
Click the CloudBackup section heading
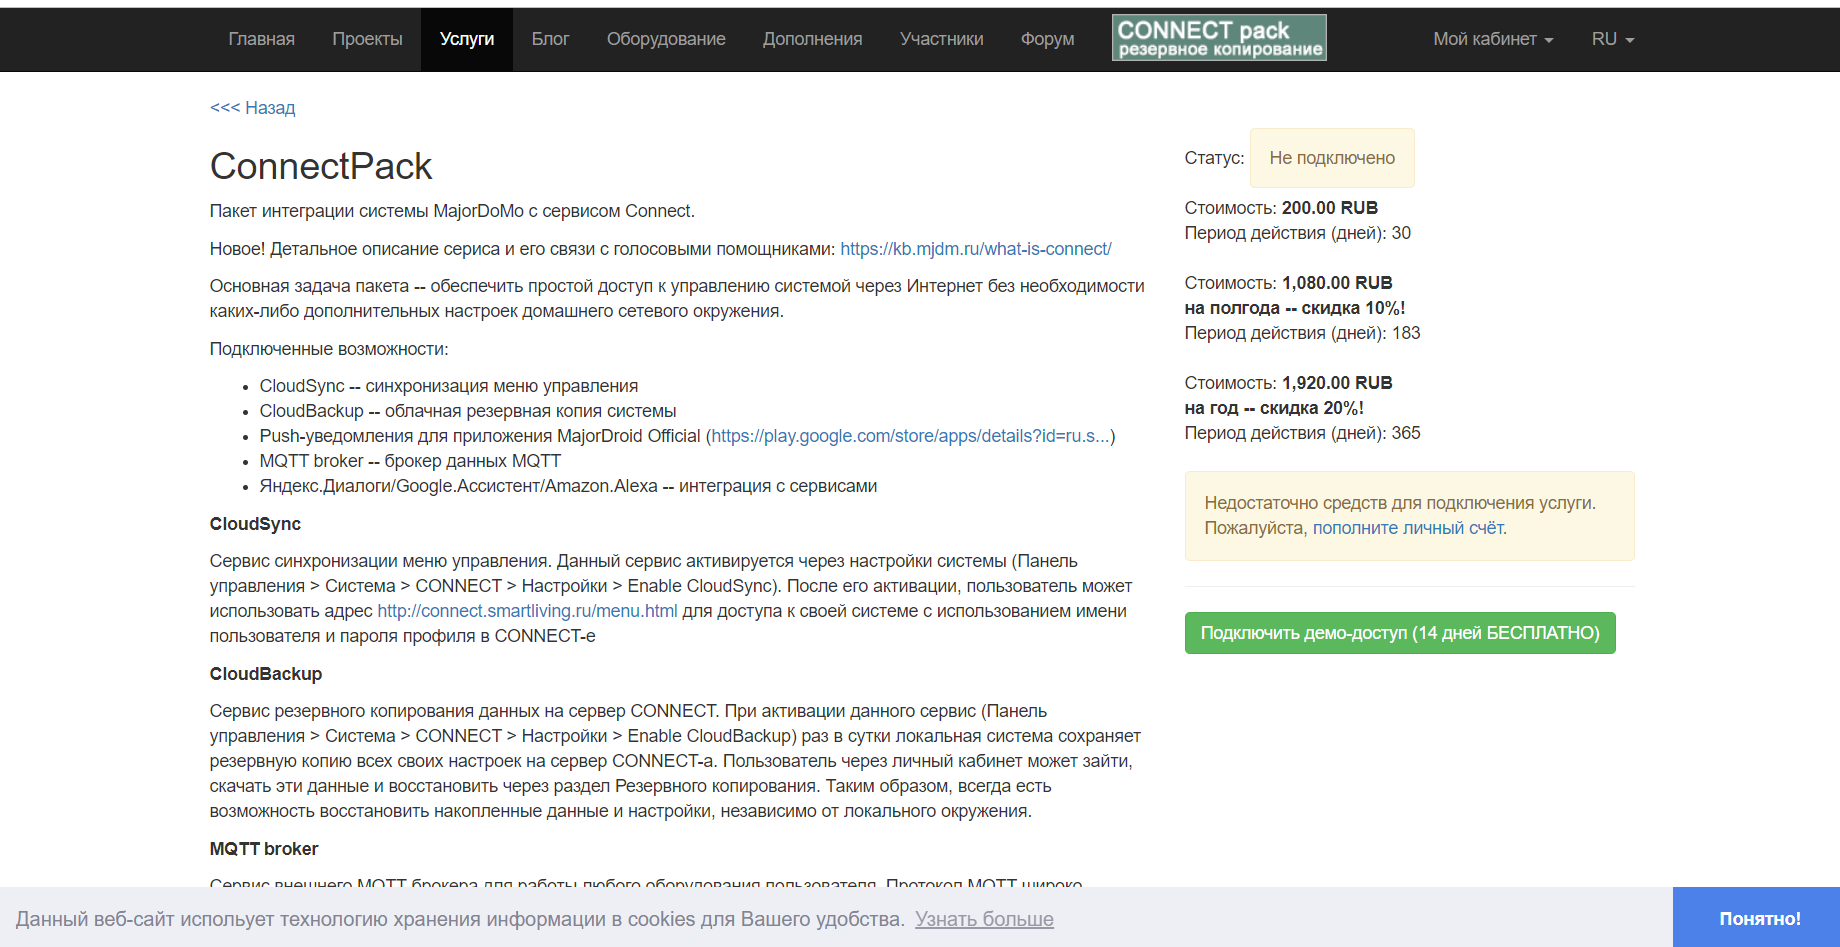coord(266,674)
